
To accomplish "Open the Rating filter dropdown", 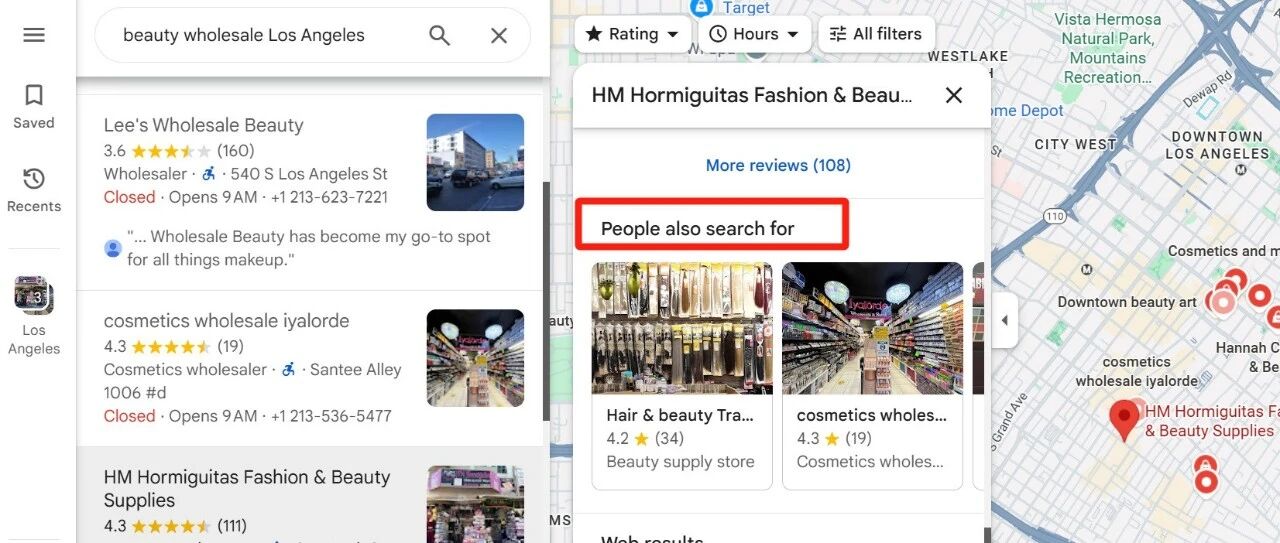I will pyautogui.click(x=633, y=34).
